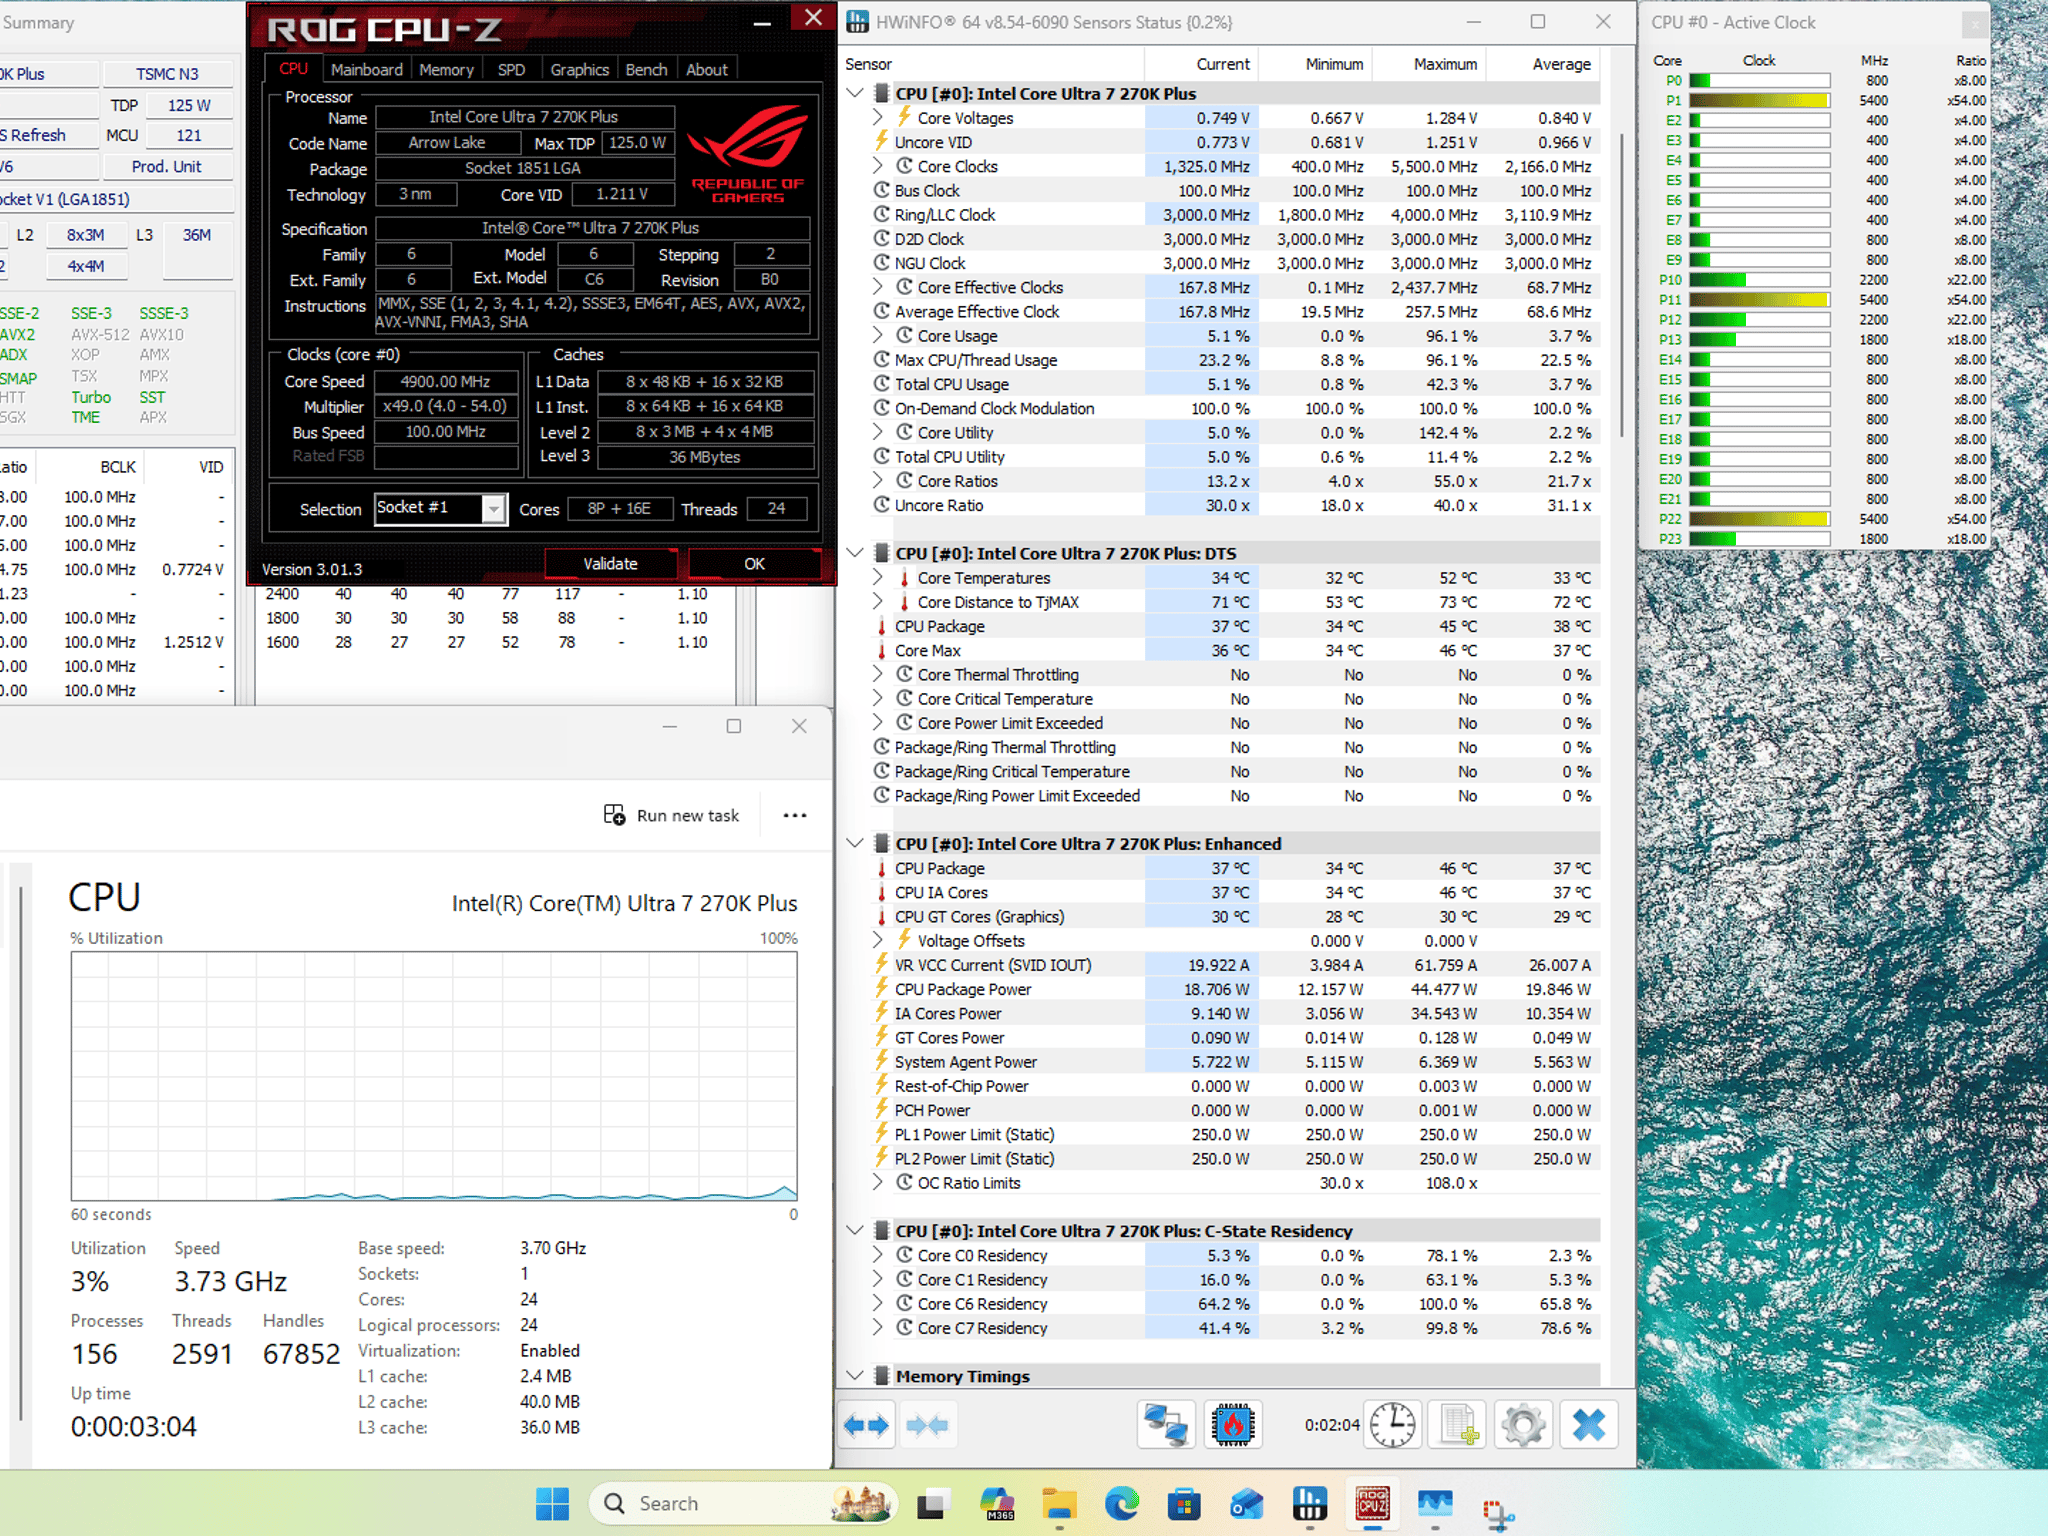Open CPU-Z Bench tab

pyautogui.click(x=646, y=69)
